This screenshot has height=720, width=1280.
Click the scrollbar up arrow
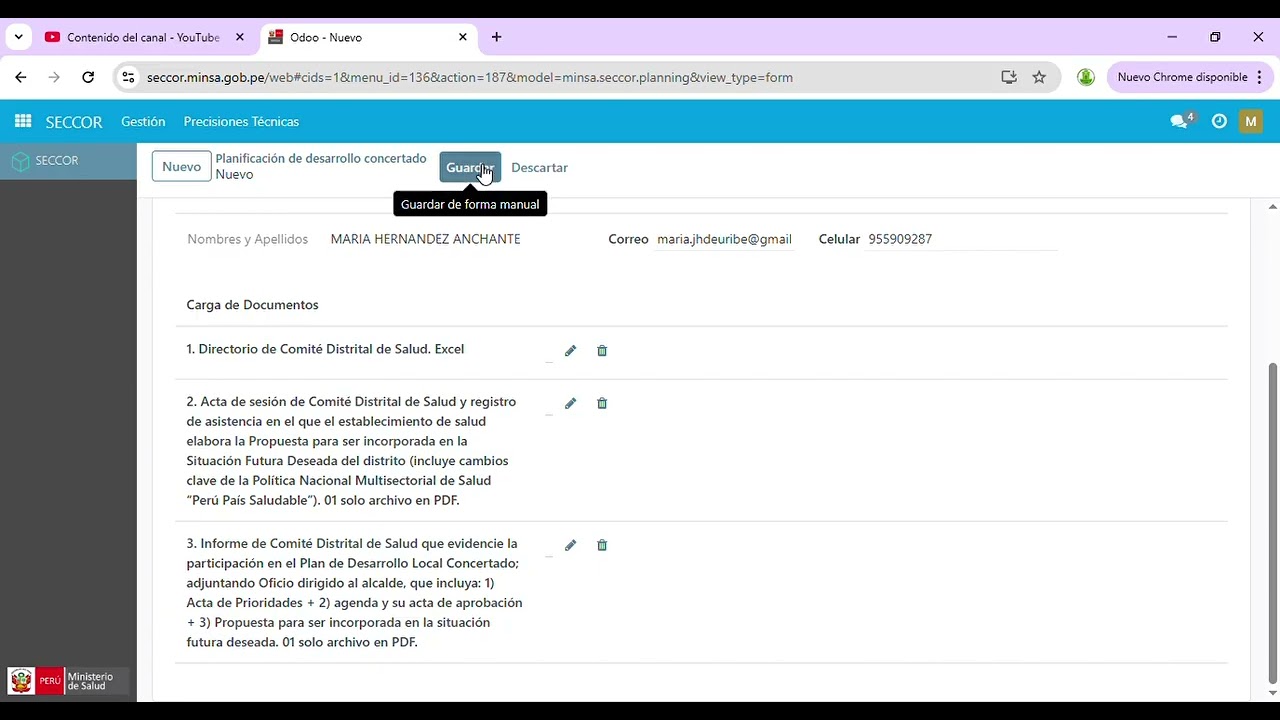[x=1273, y=207]
